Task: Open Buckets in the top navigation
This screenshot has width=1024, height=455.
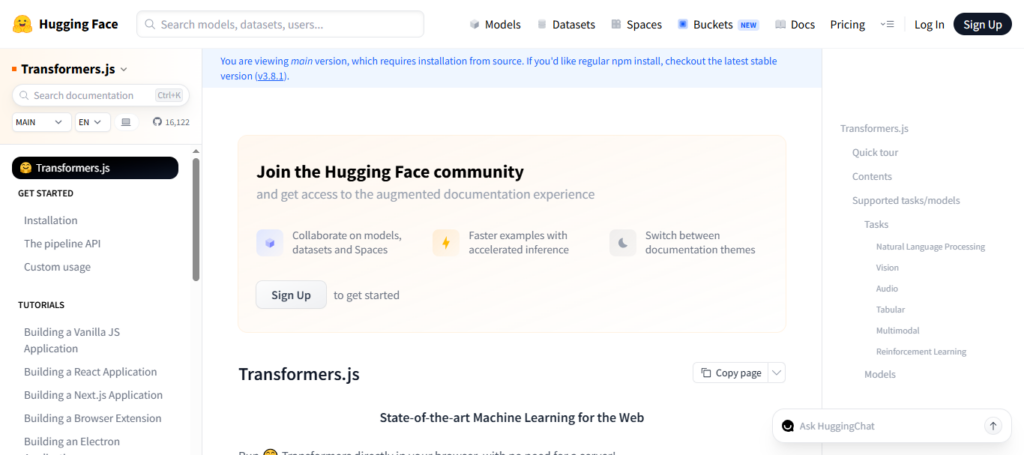Action: pyautogui.click(x=718, y=25)
